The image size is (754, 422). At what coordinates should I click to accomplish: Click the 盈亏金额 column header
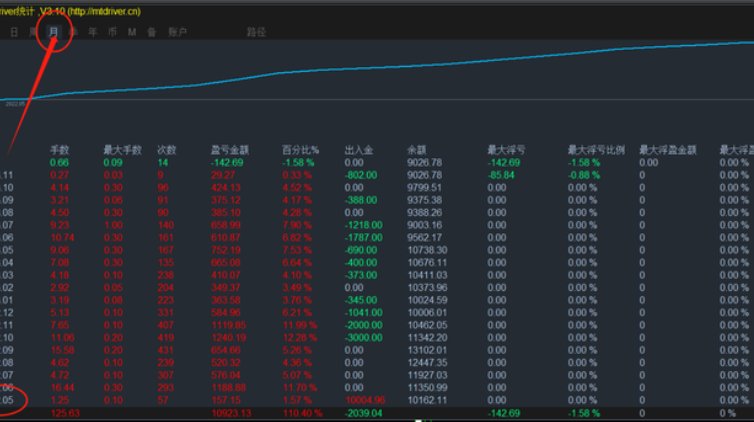click(230, 150)
